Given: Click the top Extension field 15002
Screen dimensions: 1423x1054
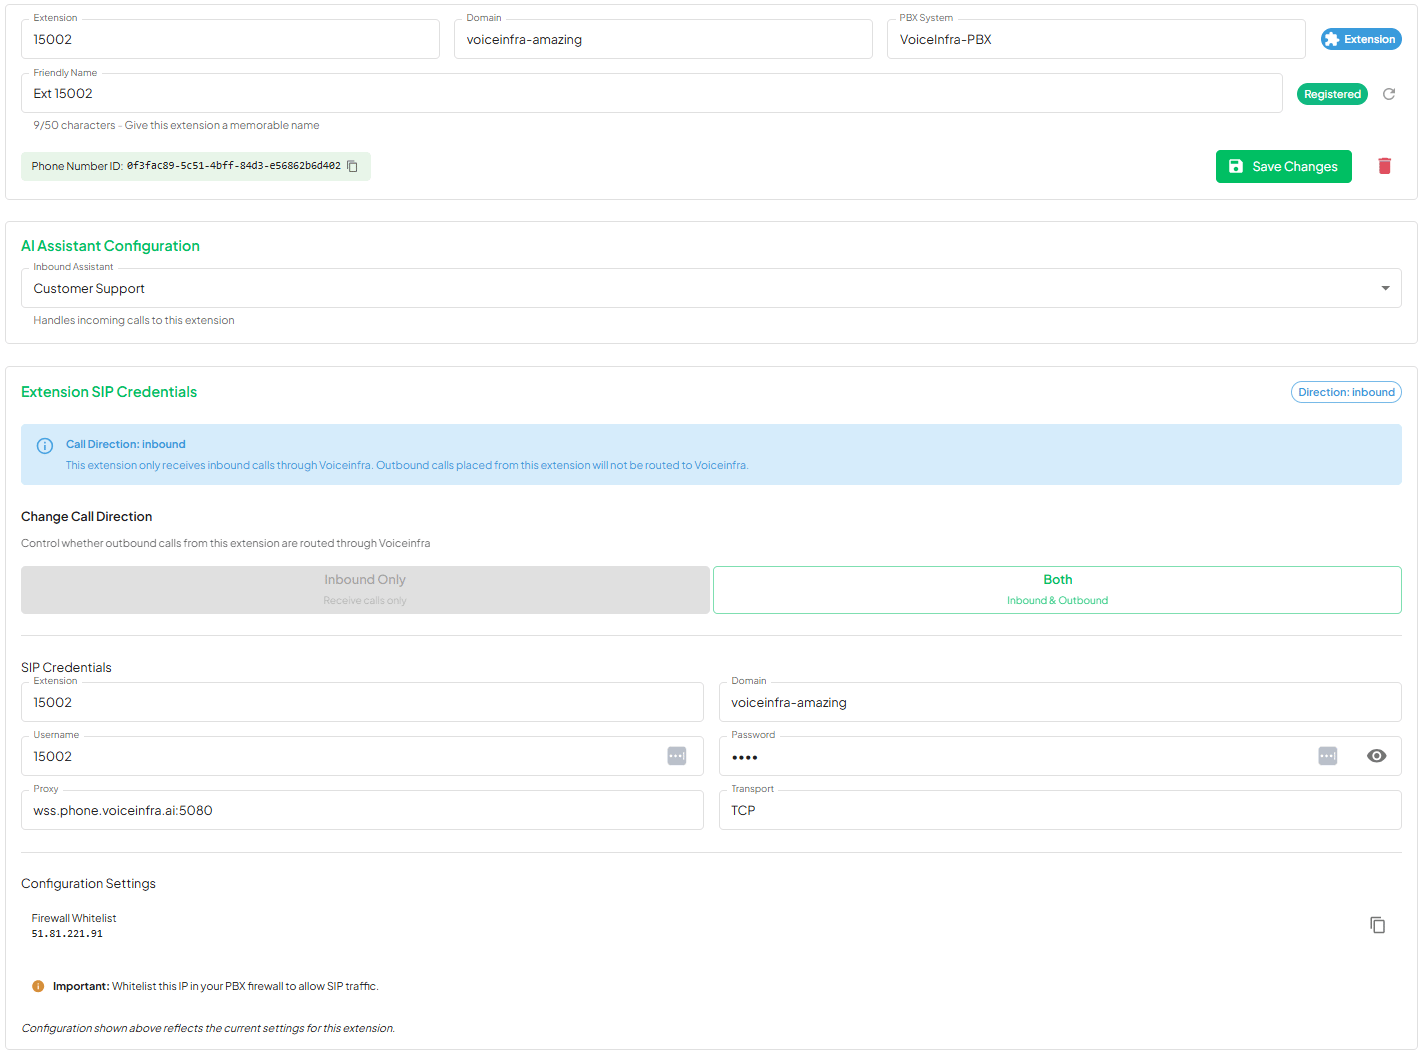Looking at the screenshot, I should pos(230,39).
